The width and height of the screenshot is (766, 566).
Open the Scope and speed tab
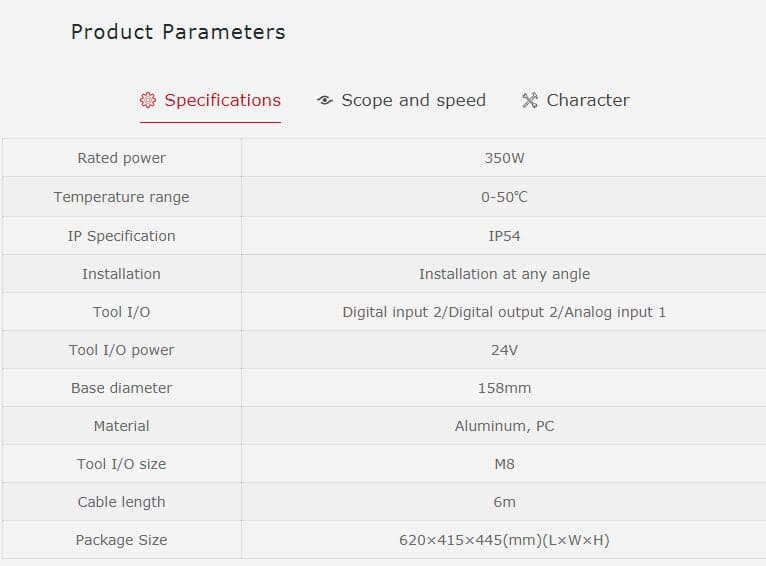413,100
